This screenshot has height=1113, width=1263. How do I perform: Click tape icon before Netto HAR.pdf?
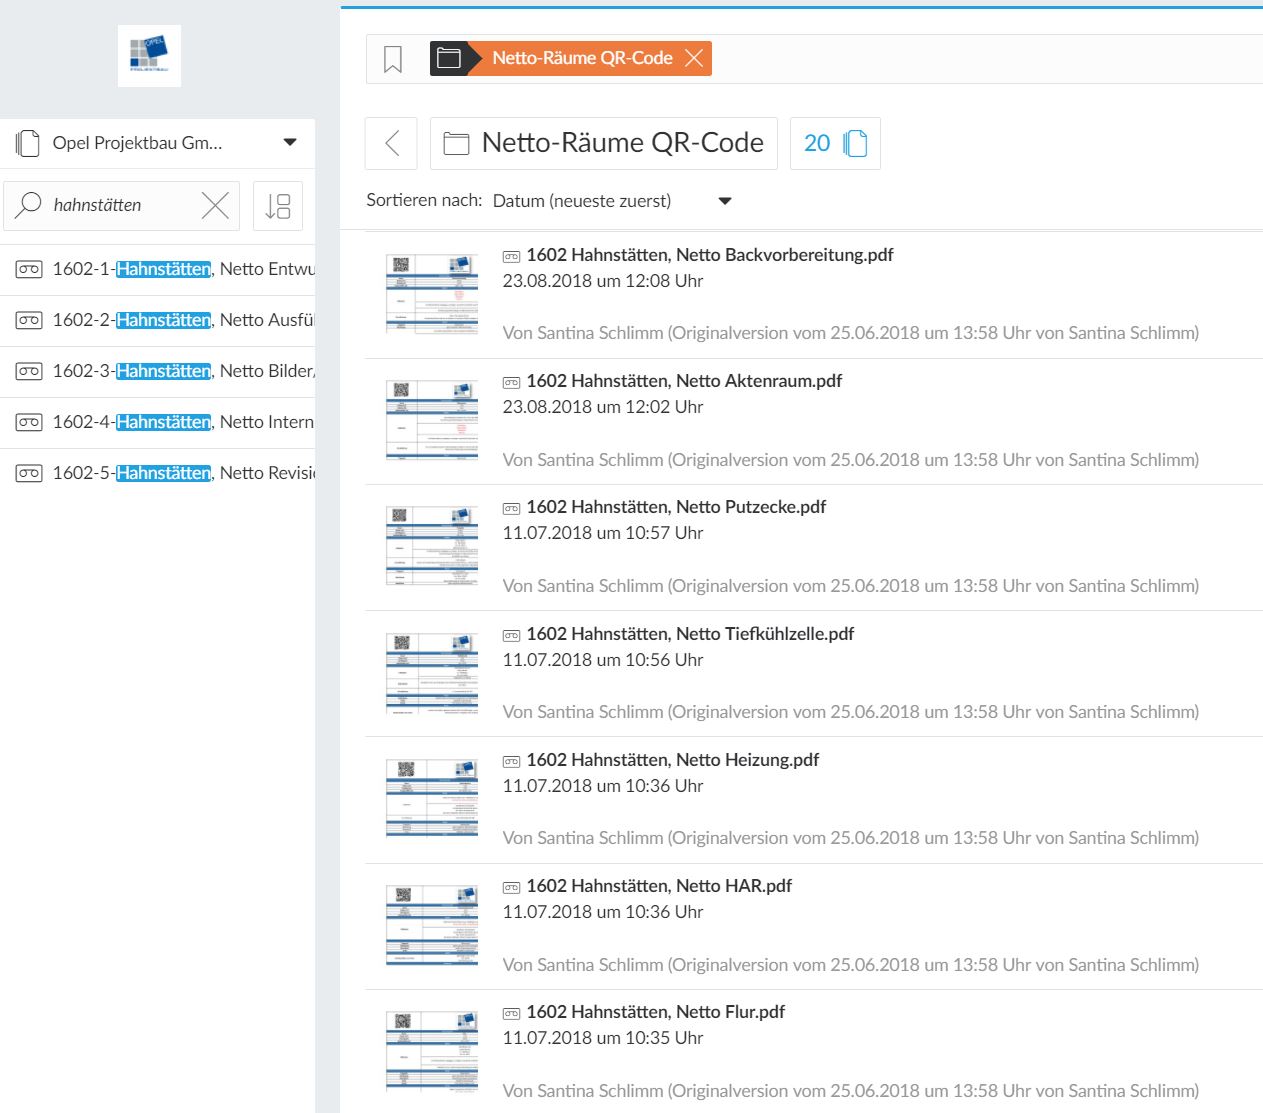coord(511,887)
